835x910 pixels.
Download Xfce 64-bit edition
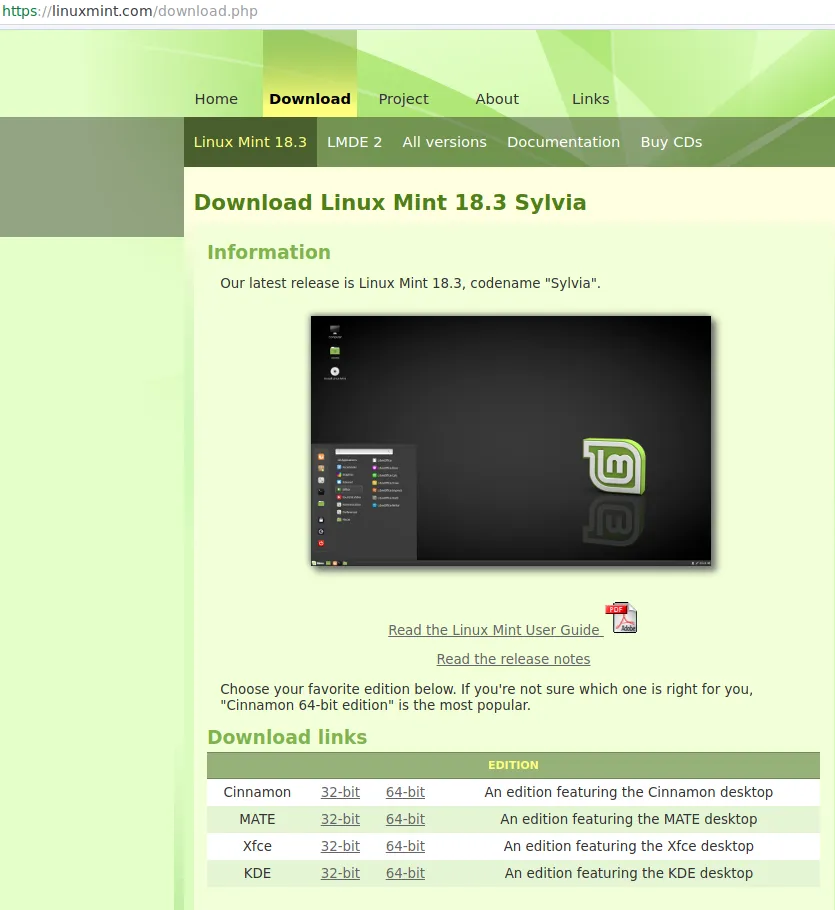pyautogui.click(x=406, y=846)
